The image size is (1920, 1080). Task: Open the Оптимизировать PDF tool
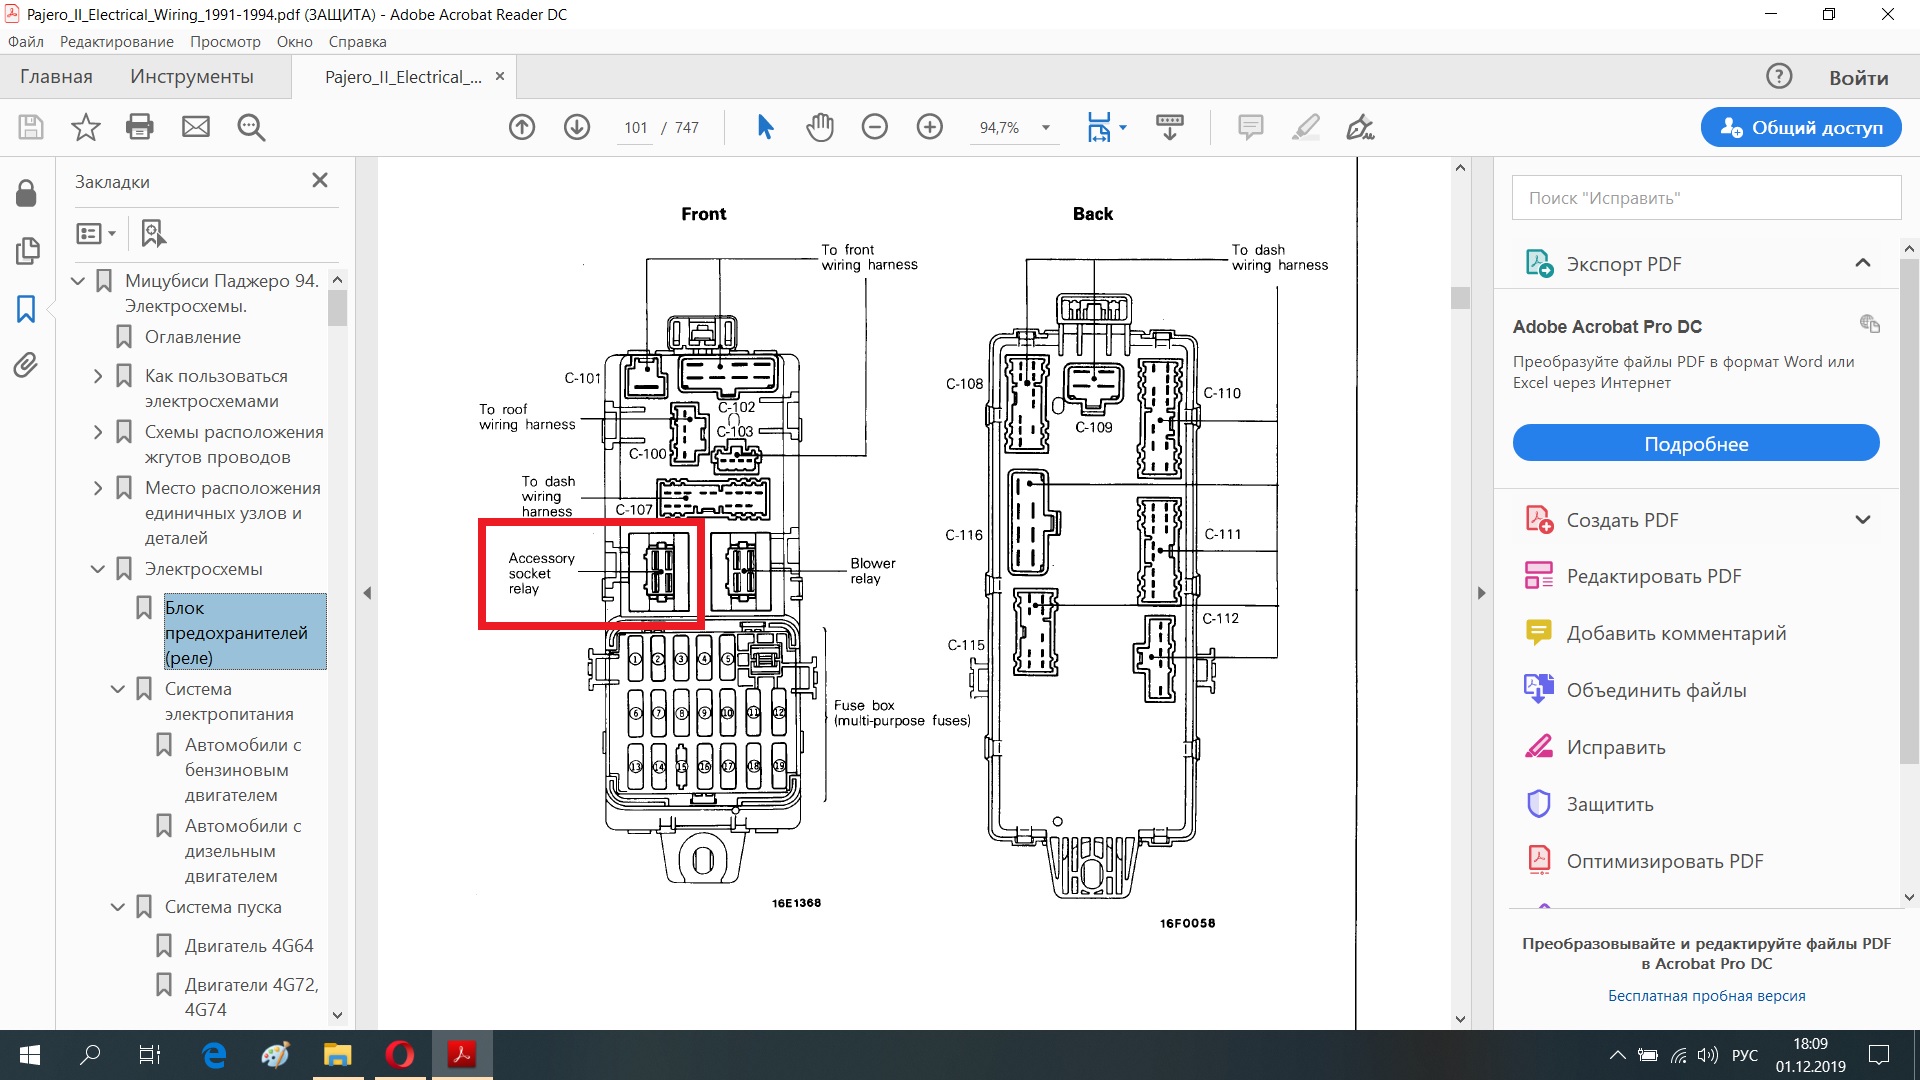pyautogui.click(x=1665, y=861)
